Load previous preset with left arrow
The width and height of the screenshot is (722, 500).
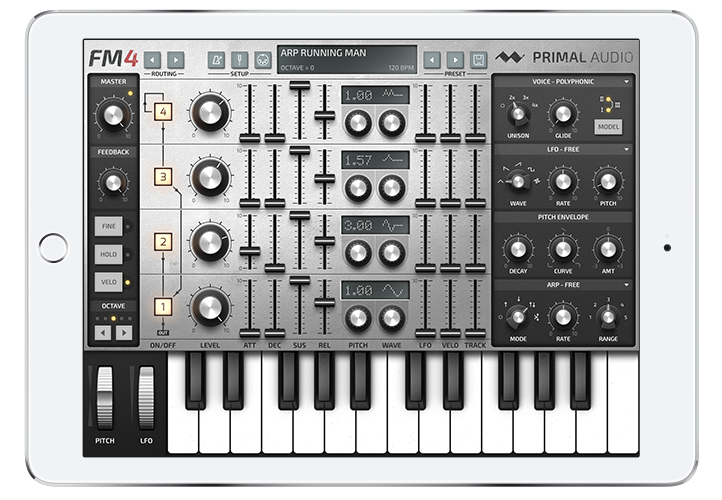tap(431, 60)
